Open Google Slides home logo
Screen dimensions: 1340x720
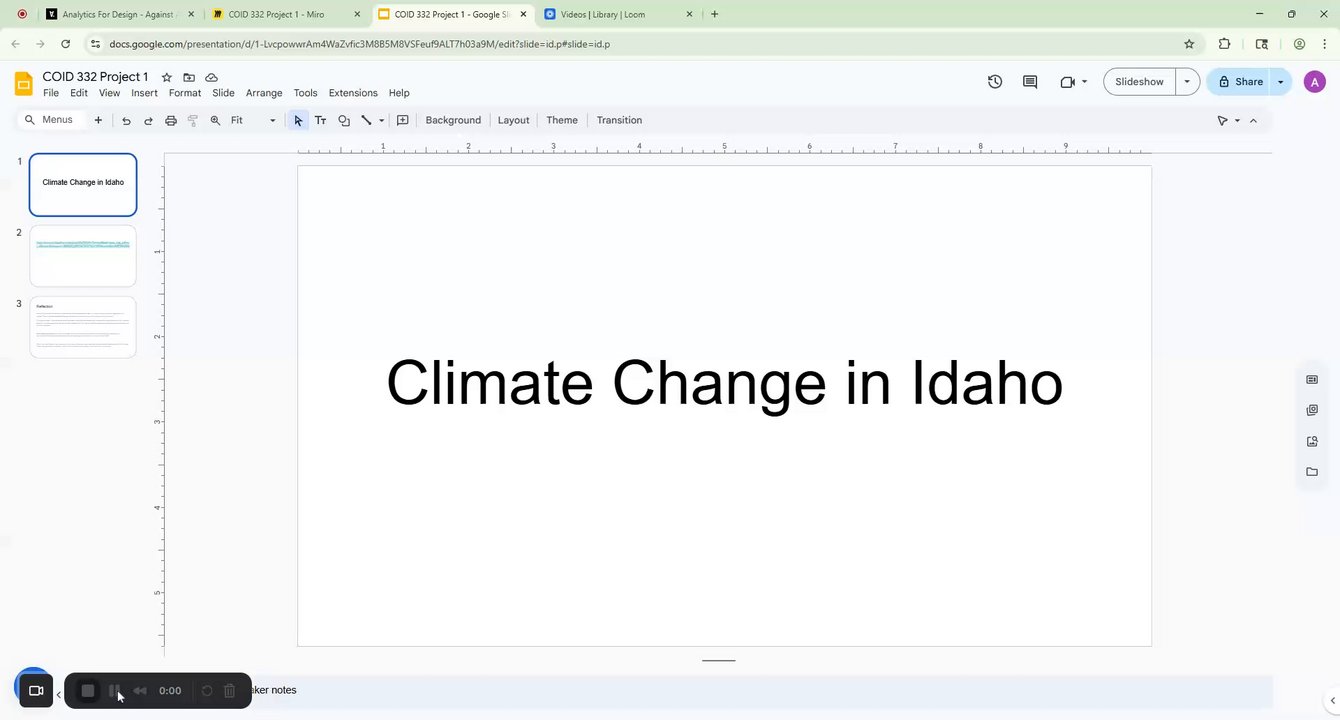tap(23, 84)
